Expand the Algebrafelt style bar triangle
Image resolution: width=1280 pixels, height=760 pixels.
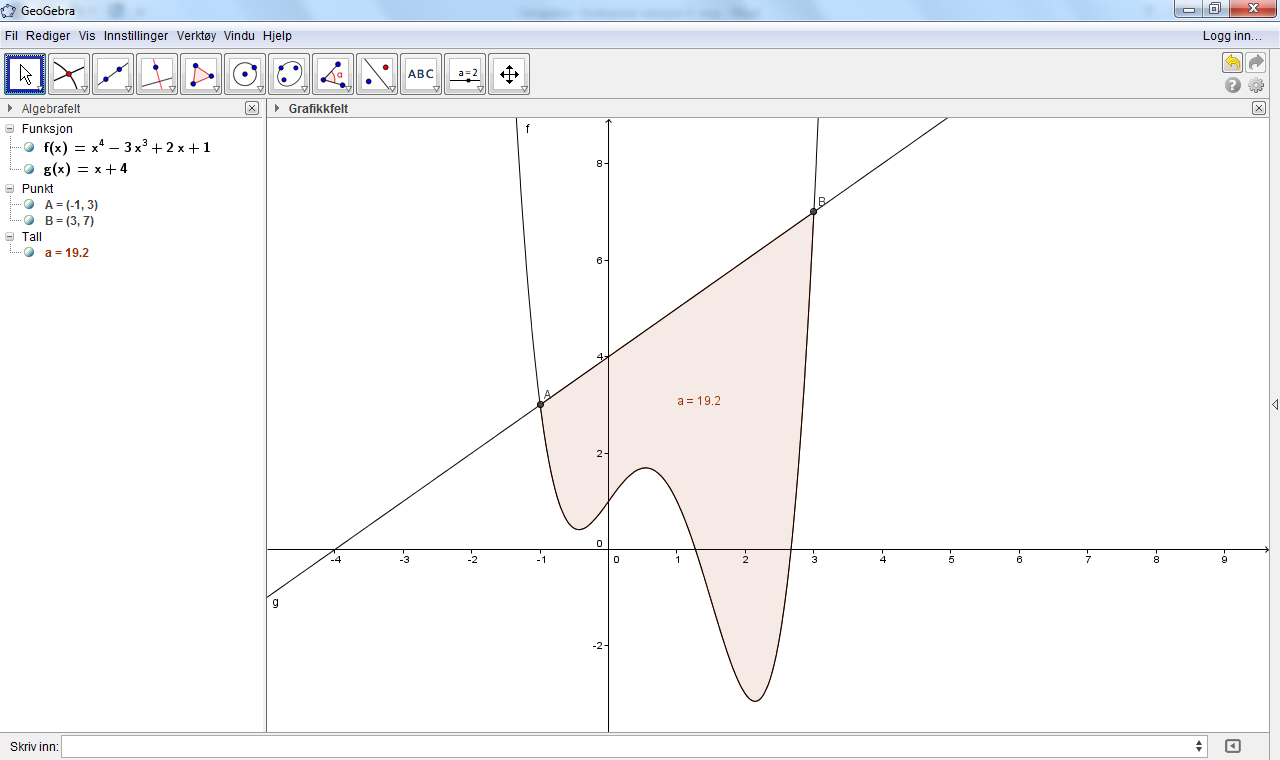click(10, 108)
